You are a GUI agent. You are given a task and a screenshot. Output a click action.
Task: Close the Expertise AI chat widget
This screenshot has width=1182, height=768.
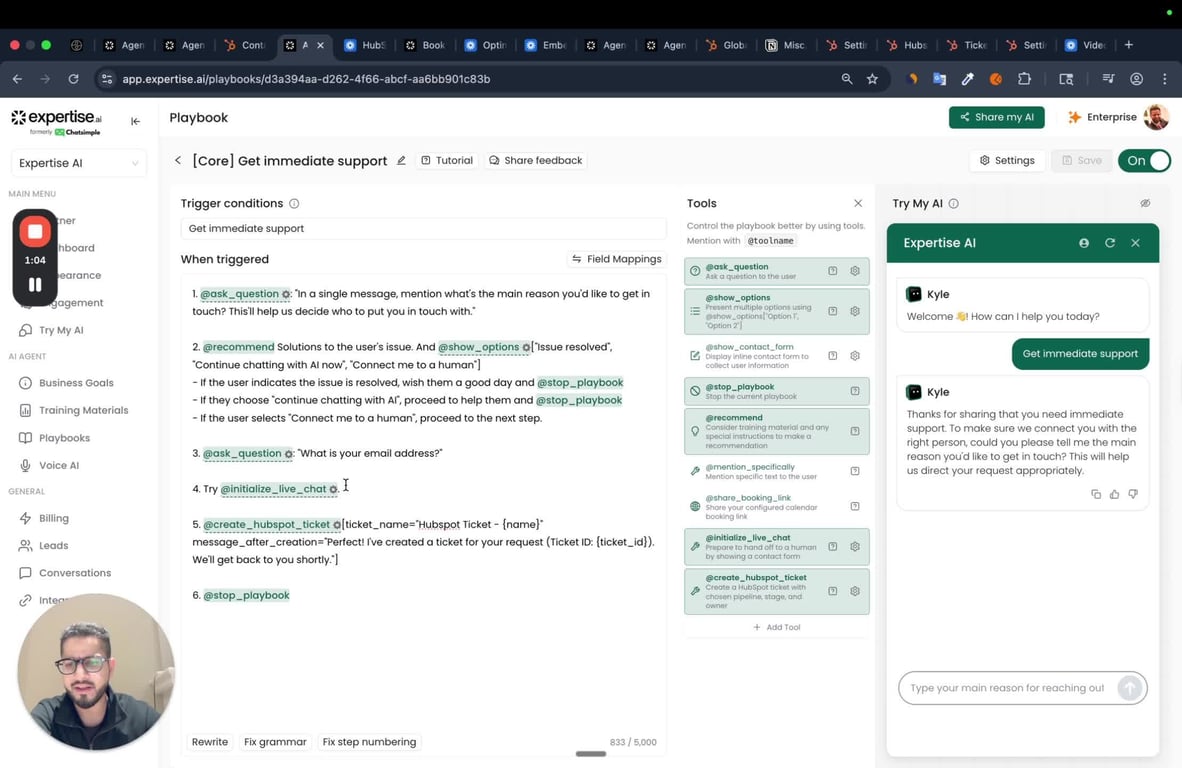[1135, 243]
